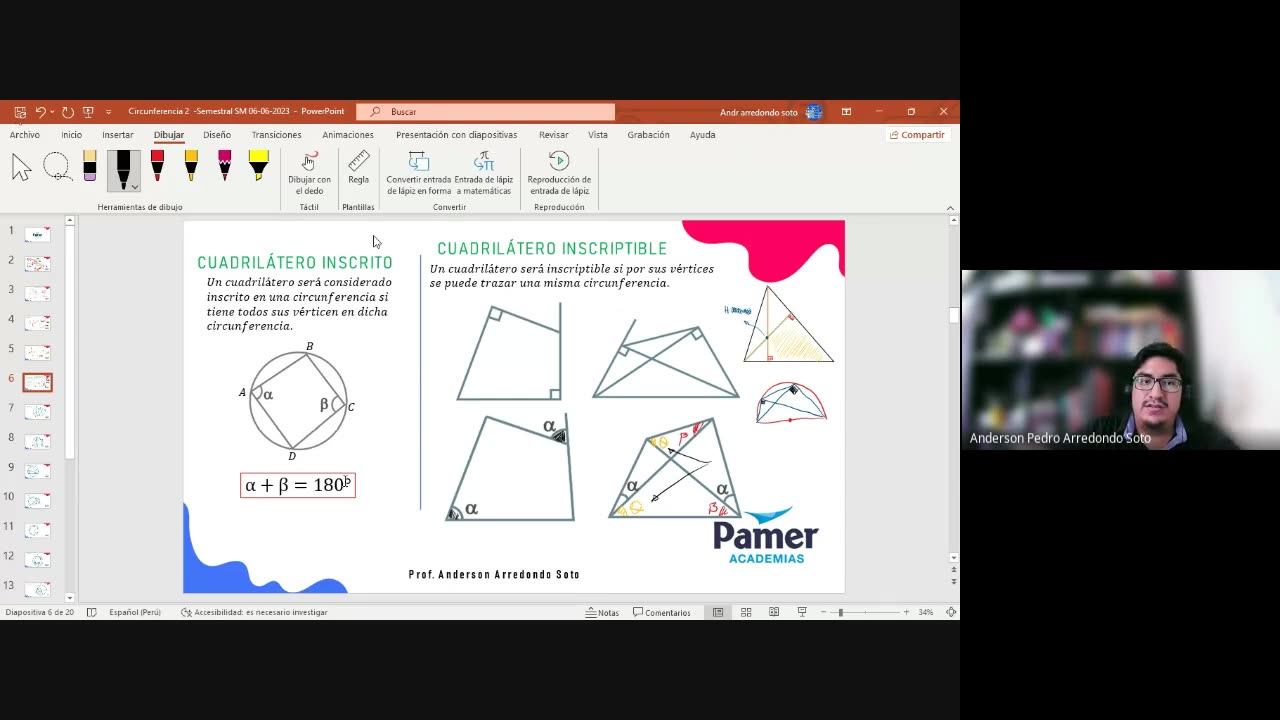This screenshot has width=1280, height=720.
Task: Start presentation from quick access icon
Action: (x=88, y=112)
